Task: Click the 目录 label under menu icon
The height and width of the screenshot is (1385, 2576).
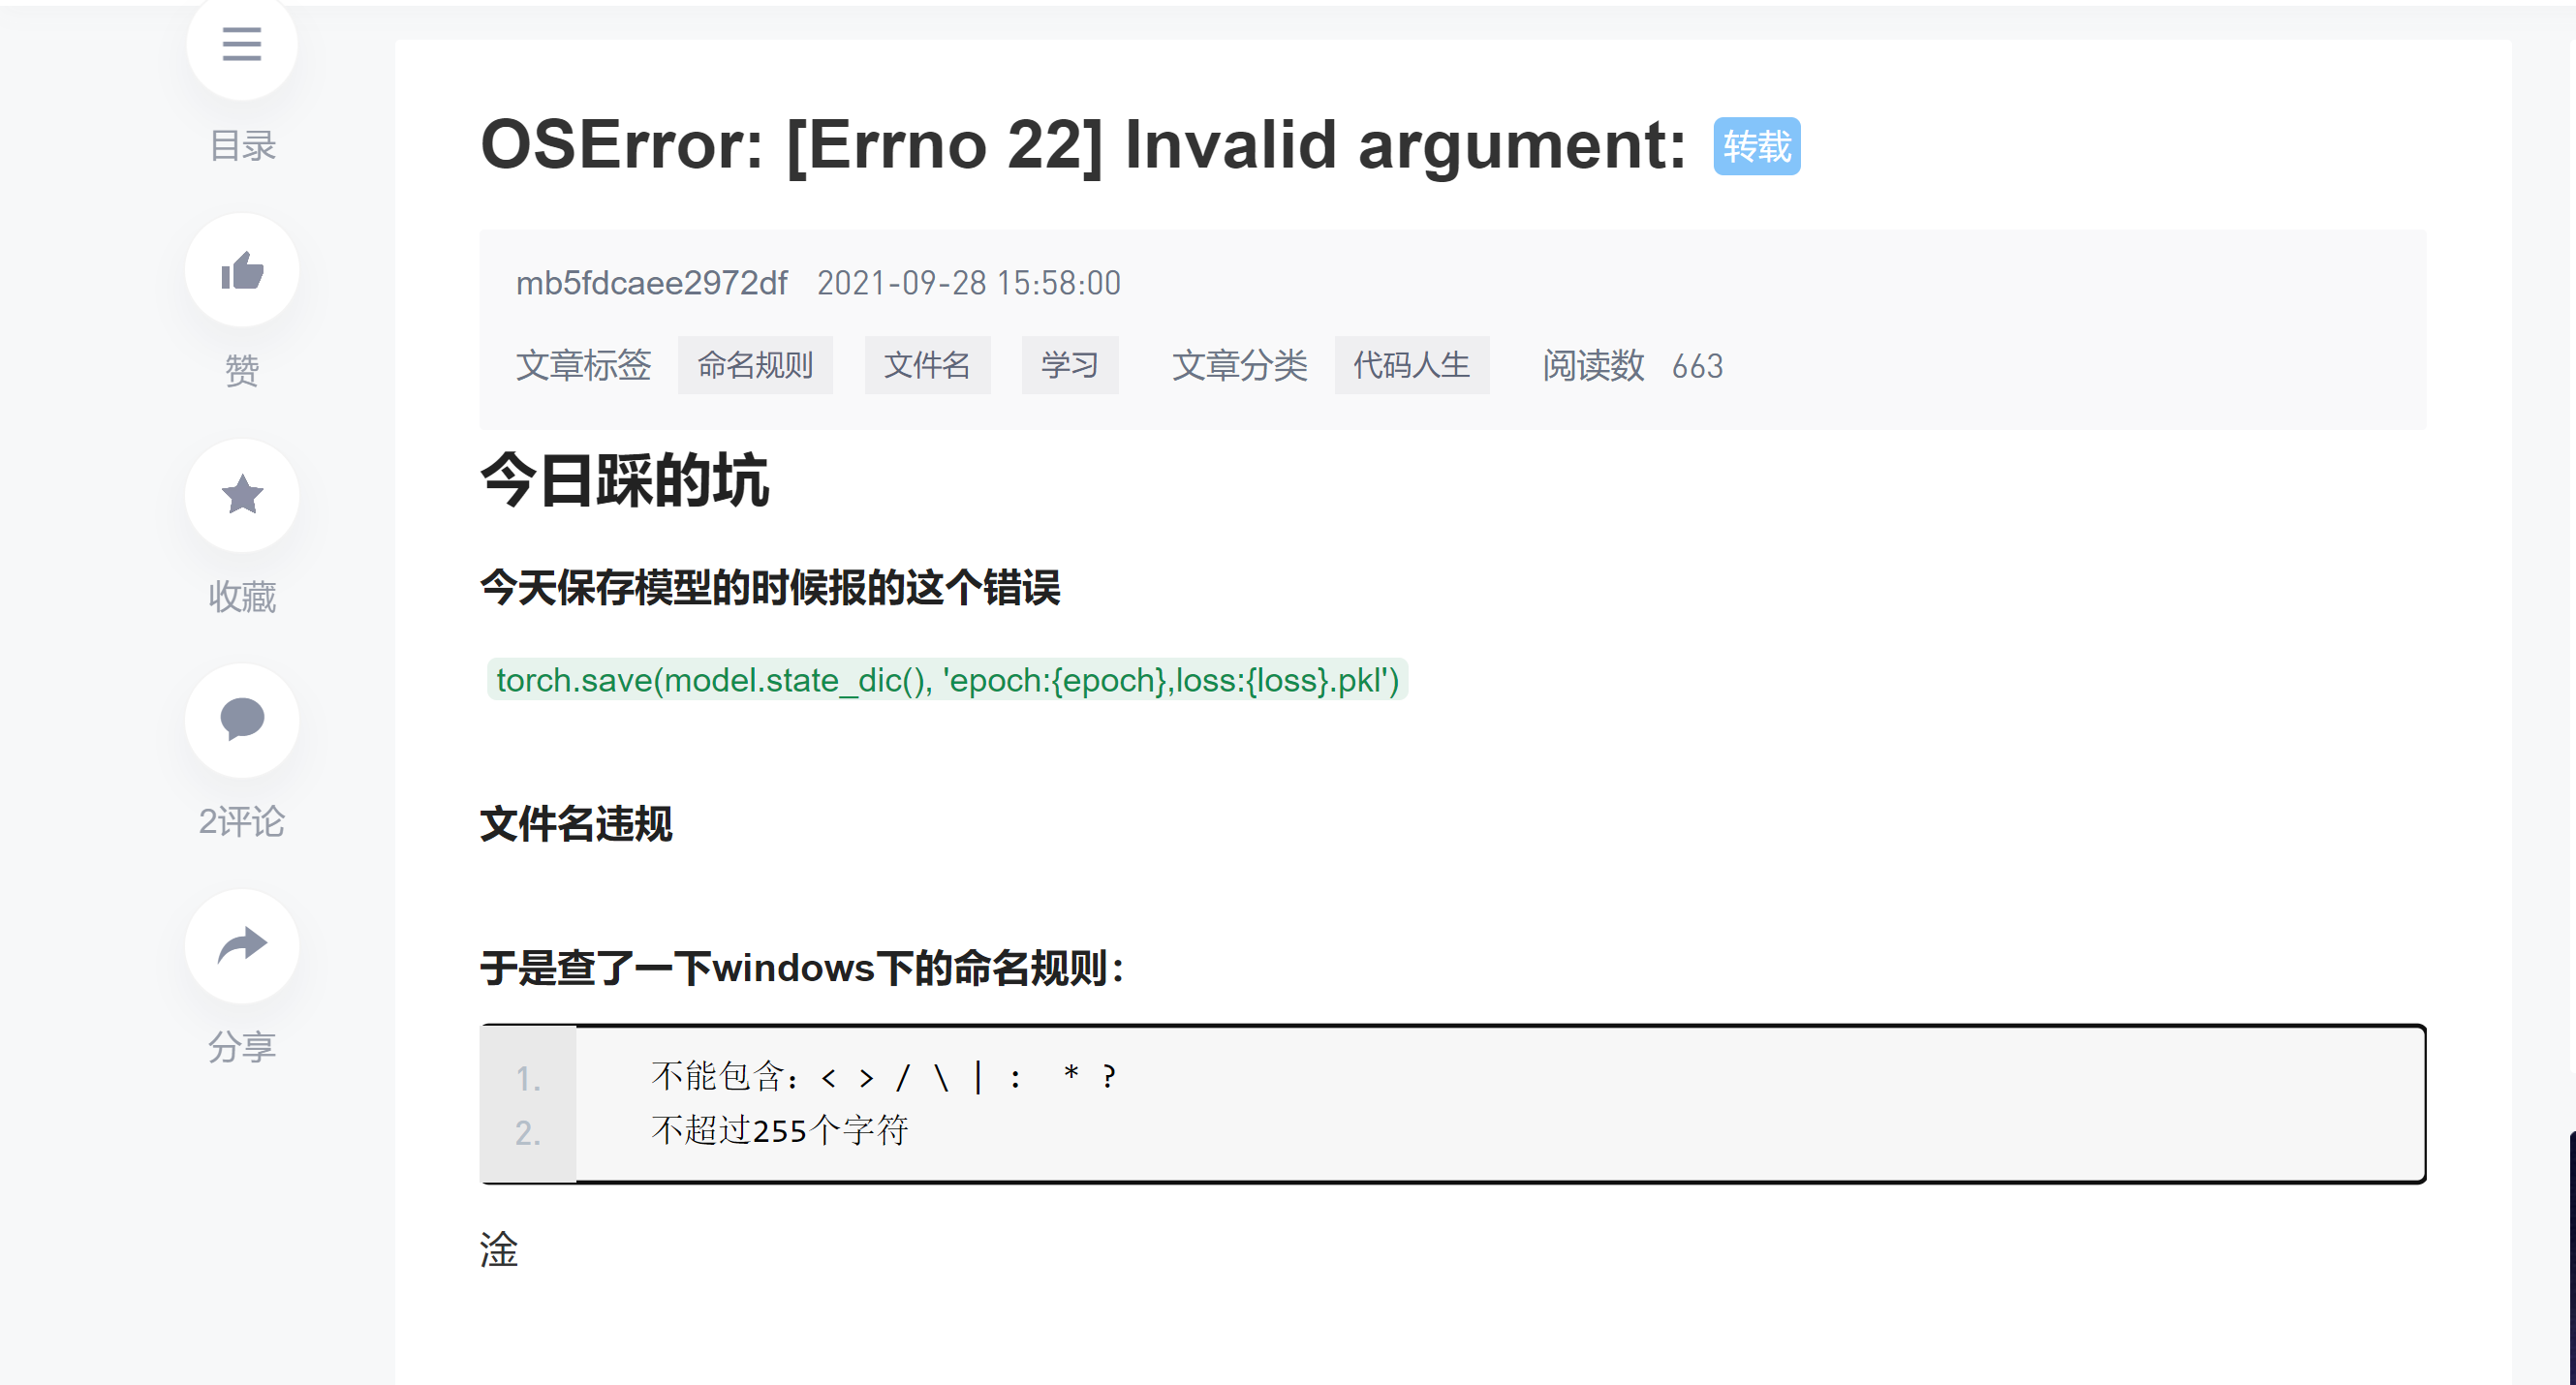Action: tap(241, 146)
